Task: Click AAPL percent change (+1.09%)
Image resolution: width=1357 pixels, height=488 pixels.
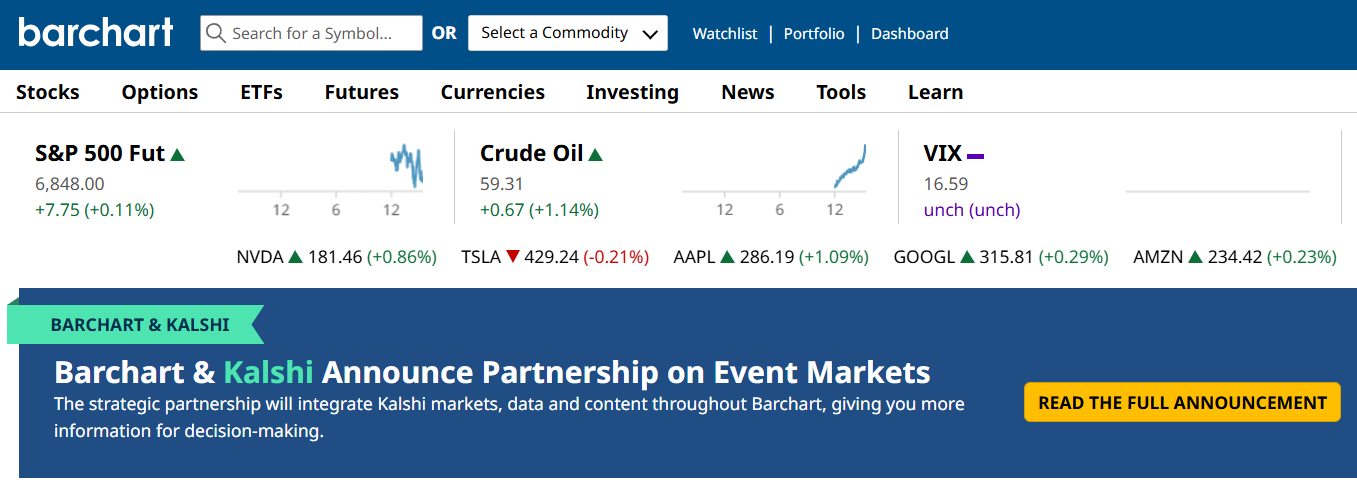Action: coord(834,257)
